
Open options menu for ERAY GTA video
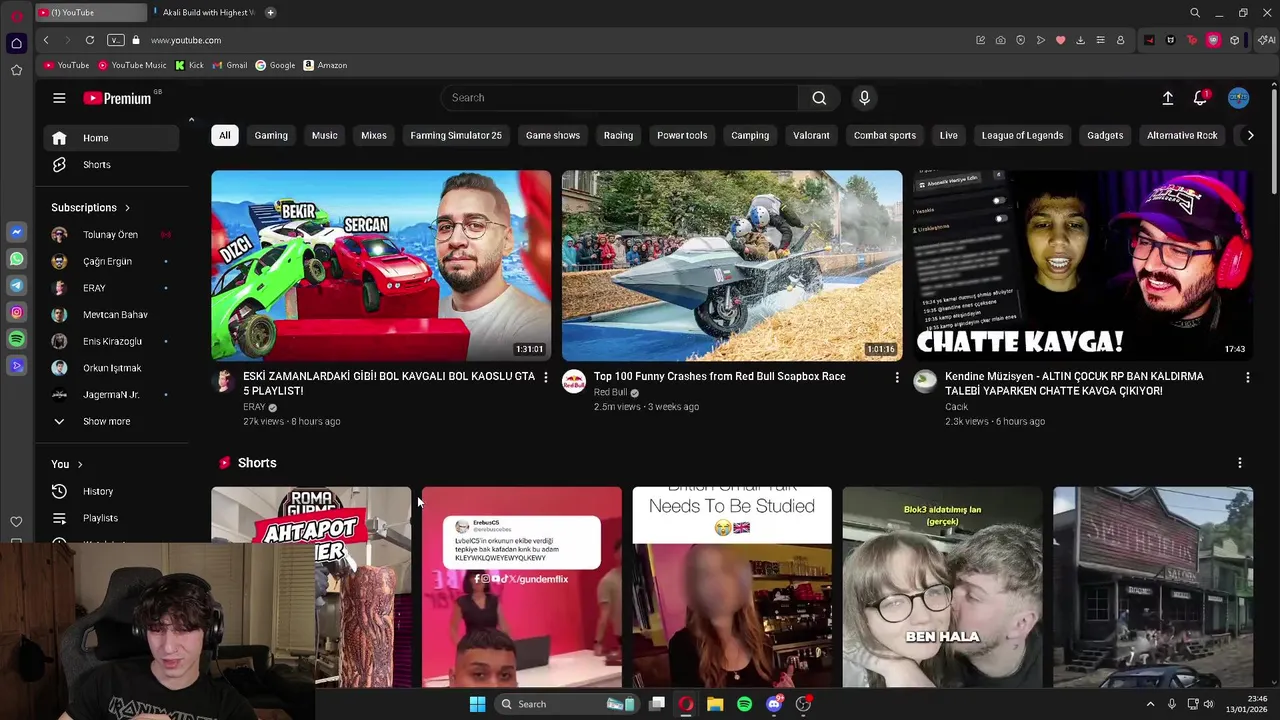tap(545, 377)
